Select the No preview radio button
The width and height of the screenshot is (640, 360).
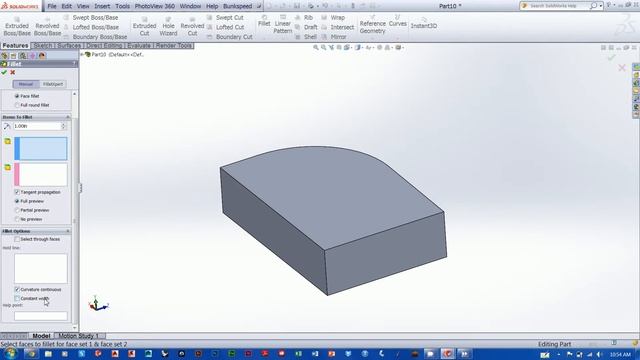pyautogui.click(x=17, y=219)
